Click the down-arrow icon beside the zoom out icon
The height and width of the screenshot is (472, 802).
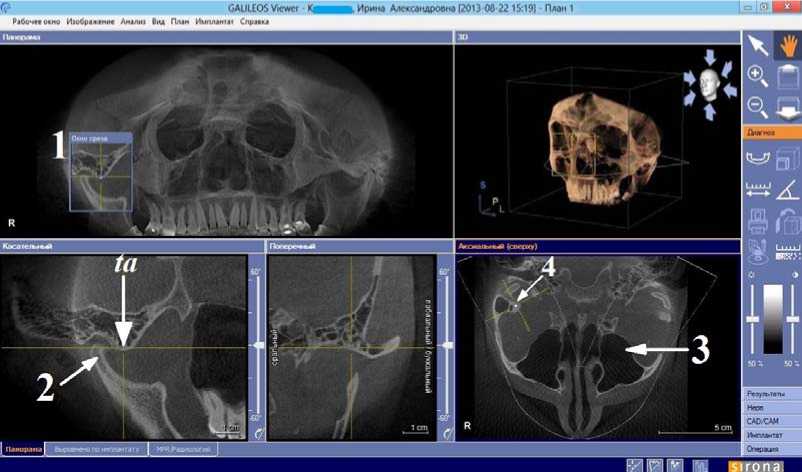[x=788, y=108]
